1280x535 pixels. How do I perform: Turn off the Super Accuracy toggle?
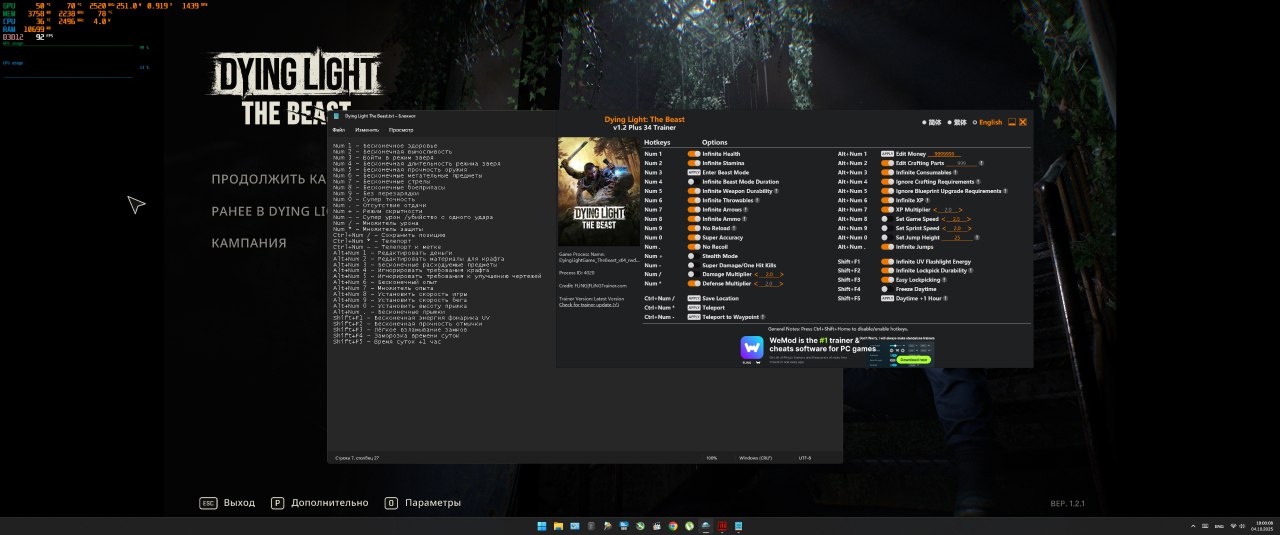(694, 238)
